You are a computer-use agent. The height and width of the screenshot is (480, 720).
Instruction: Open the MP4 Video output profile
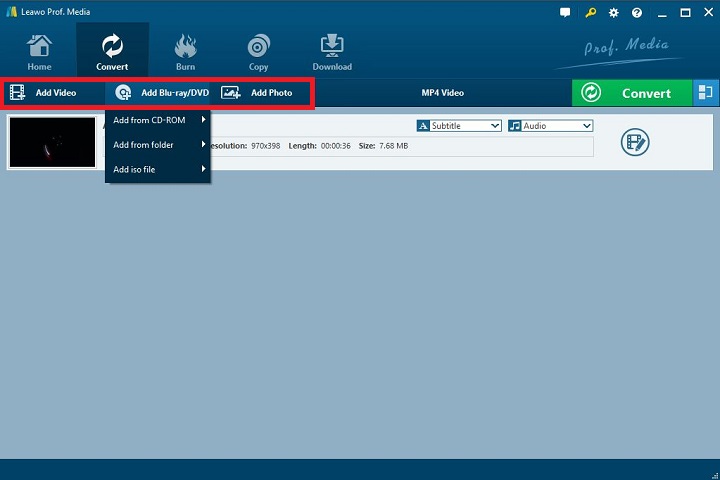(x=443, y=93)
